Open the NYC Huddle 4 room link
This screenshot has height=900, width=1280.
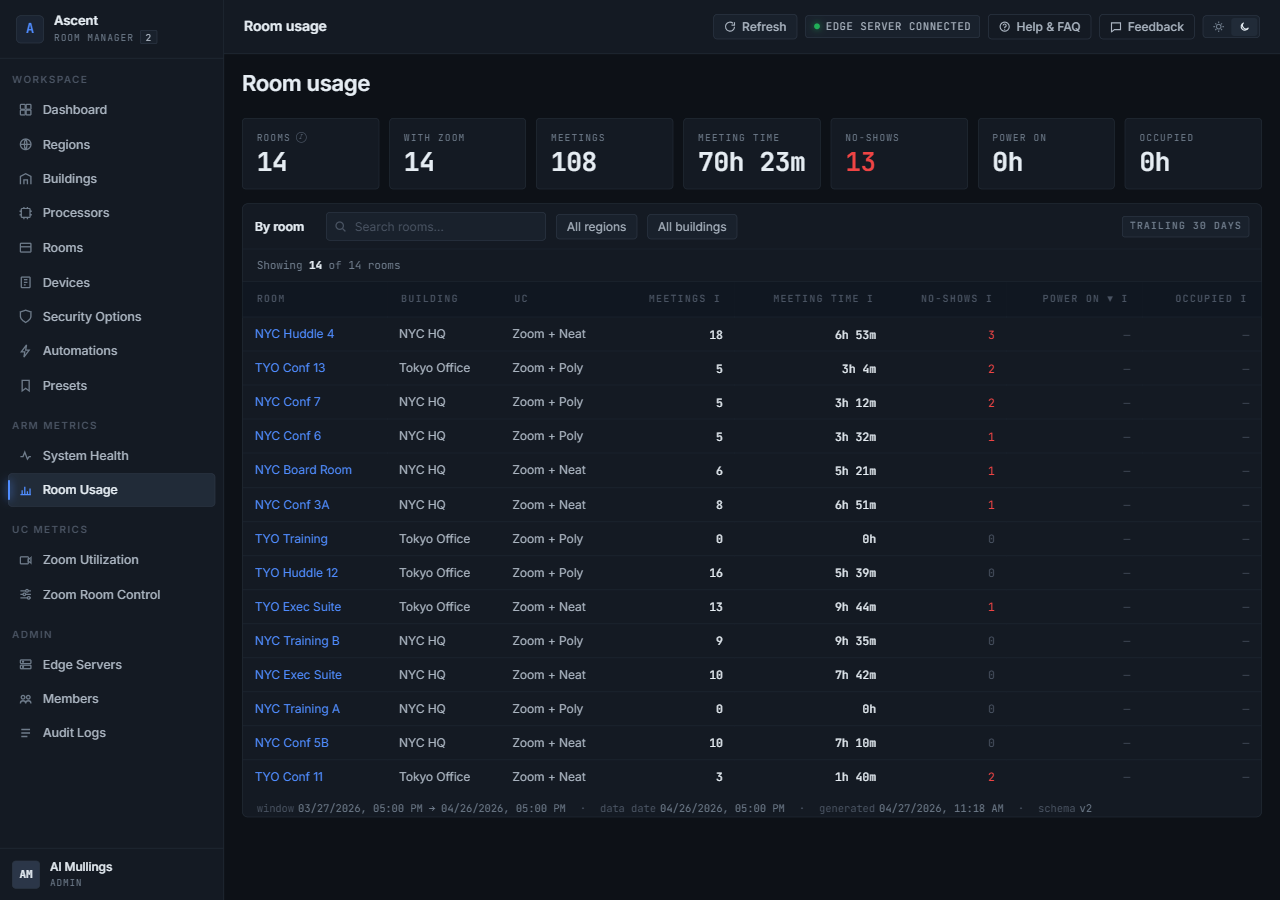coord(295,334)
